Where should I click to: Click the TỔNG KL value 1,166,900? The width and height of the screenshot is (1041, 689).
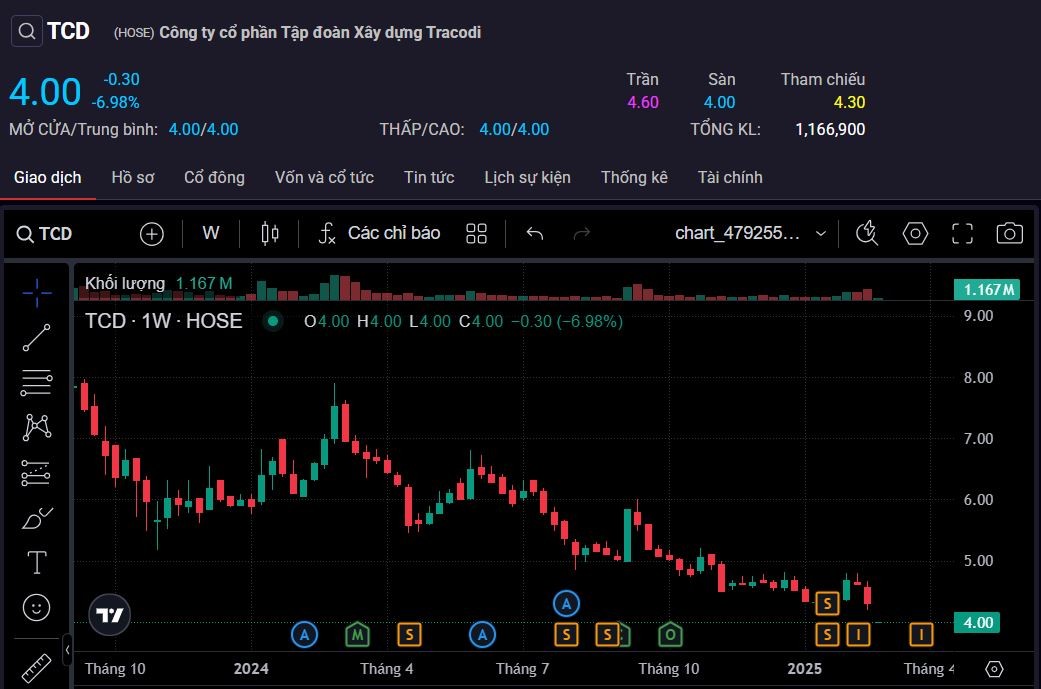pos(830,129)
